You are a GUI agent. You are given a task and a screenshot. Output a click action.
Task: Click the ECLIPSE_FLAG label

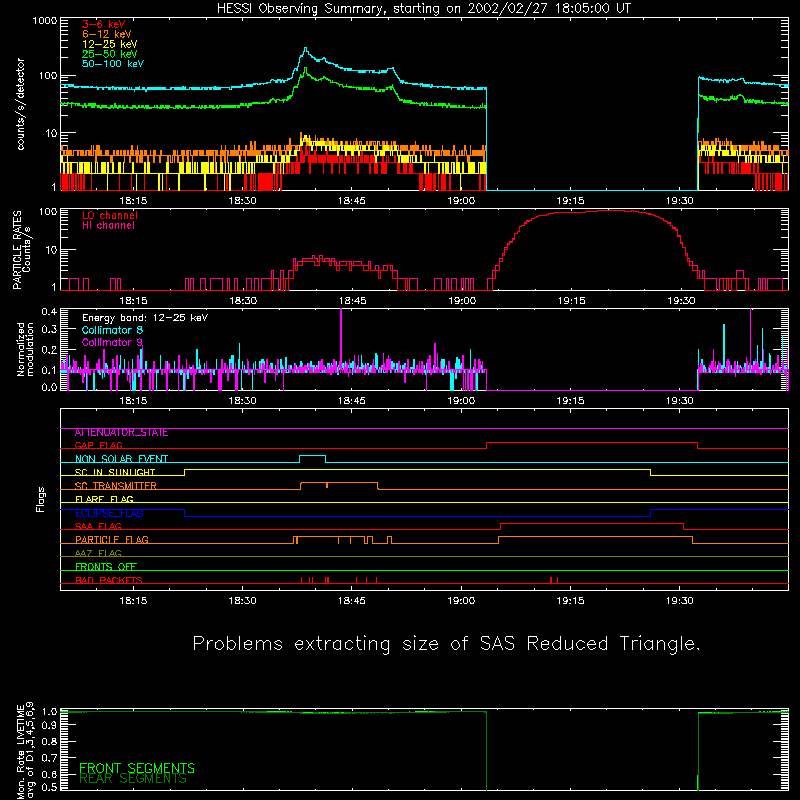point(109,513)
